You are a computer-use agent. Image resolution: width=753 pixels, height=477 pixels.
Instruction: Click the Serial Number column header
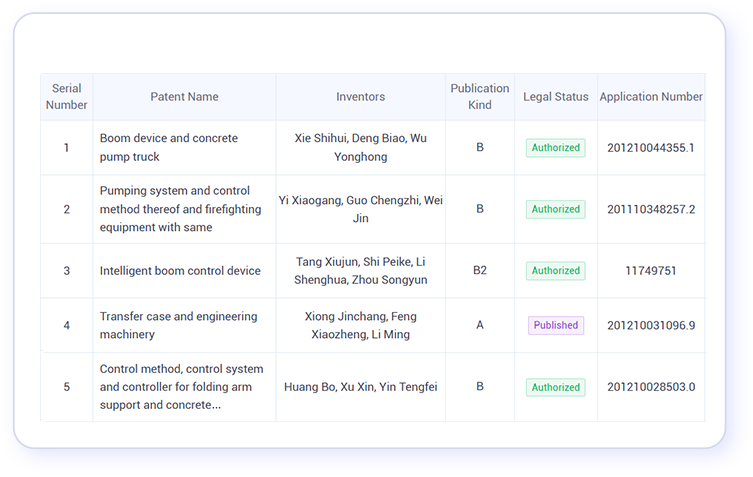[x=66, y=97]
